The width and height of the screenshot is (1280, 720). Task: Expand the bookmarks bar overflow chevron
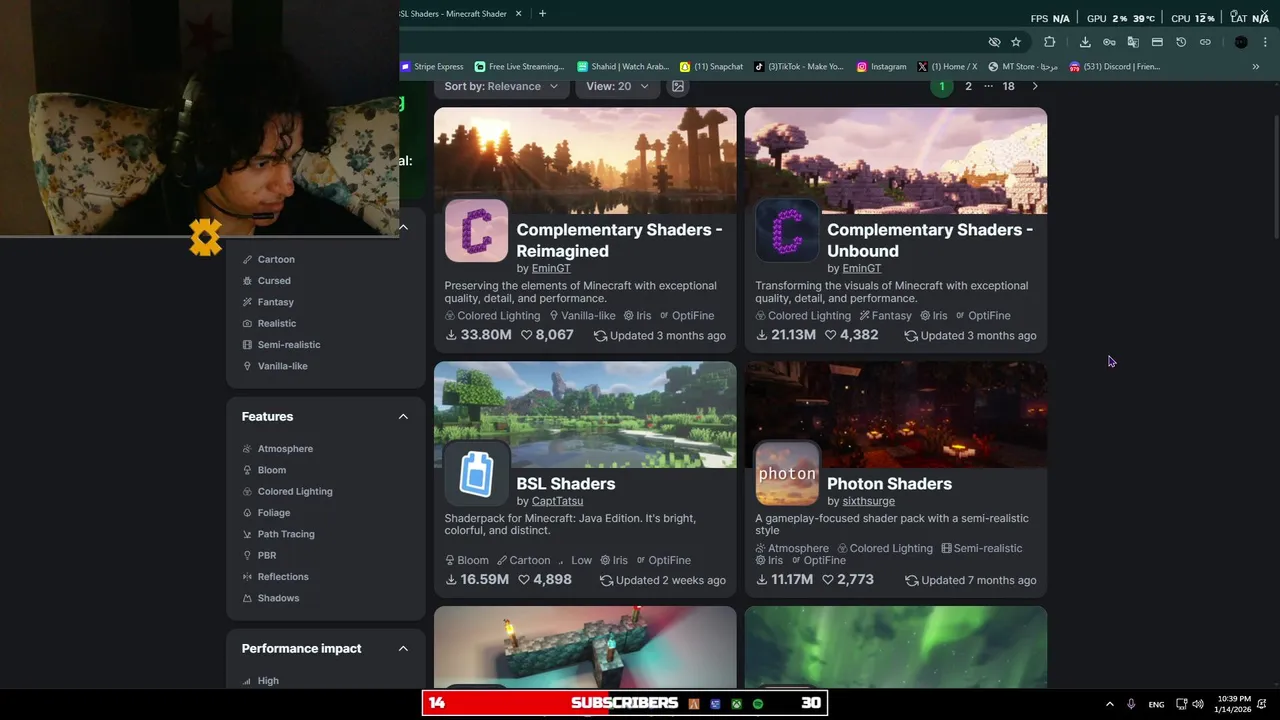(x=1256, y=67)
